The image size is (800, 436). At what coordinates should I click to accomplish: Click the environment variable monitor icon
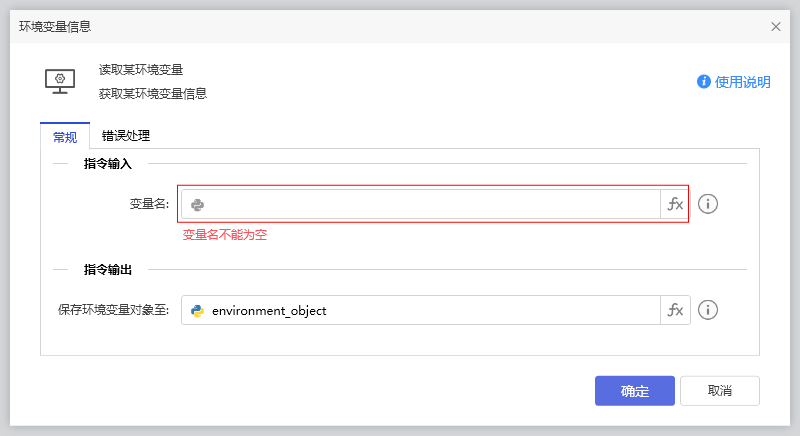60,81
